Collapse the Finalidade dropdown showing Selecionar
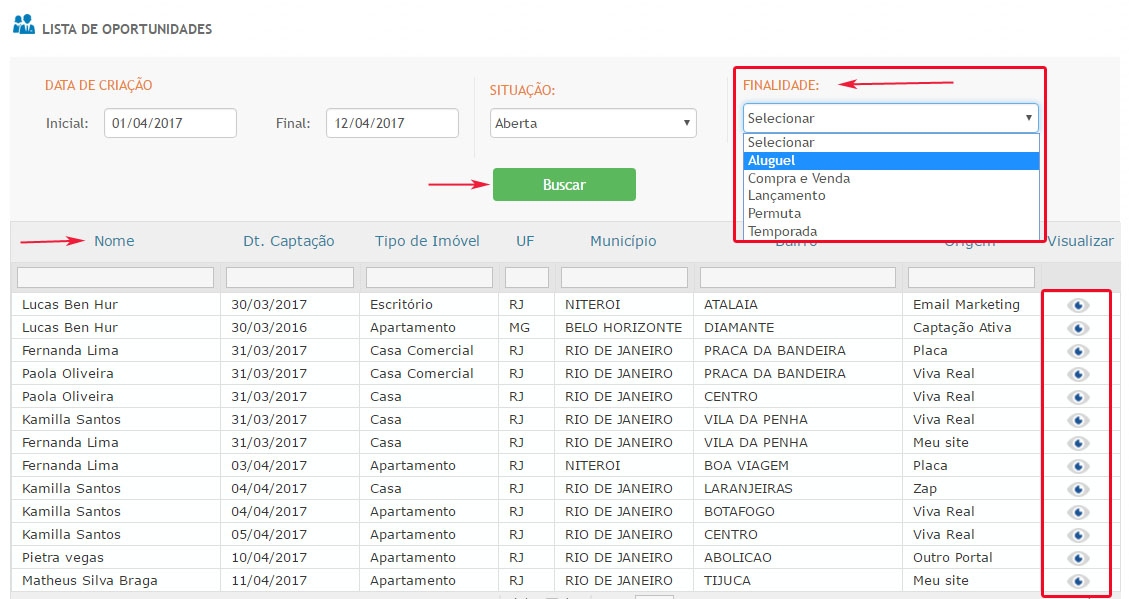 click(x=890, y=118)
